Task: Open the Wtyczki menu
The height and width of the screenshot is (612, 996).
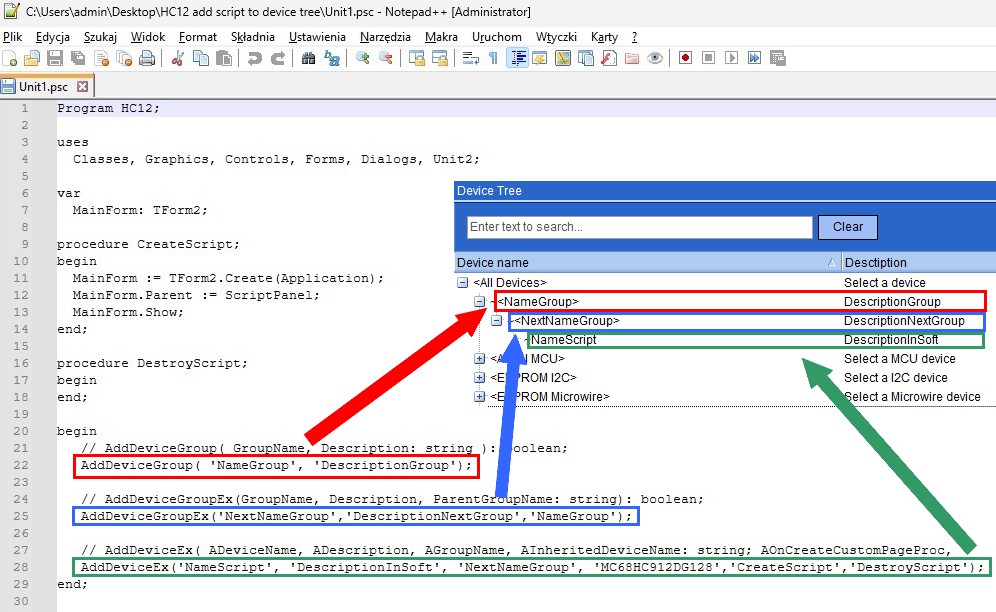Action: [x=556, y=37]
